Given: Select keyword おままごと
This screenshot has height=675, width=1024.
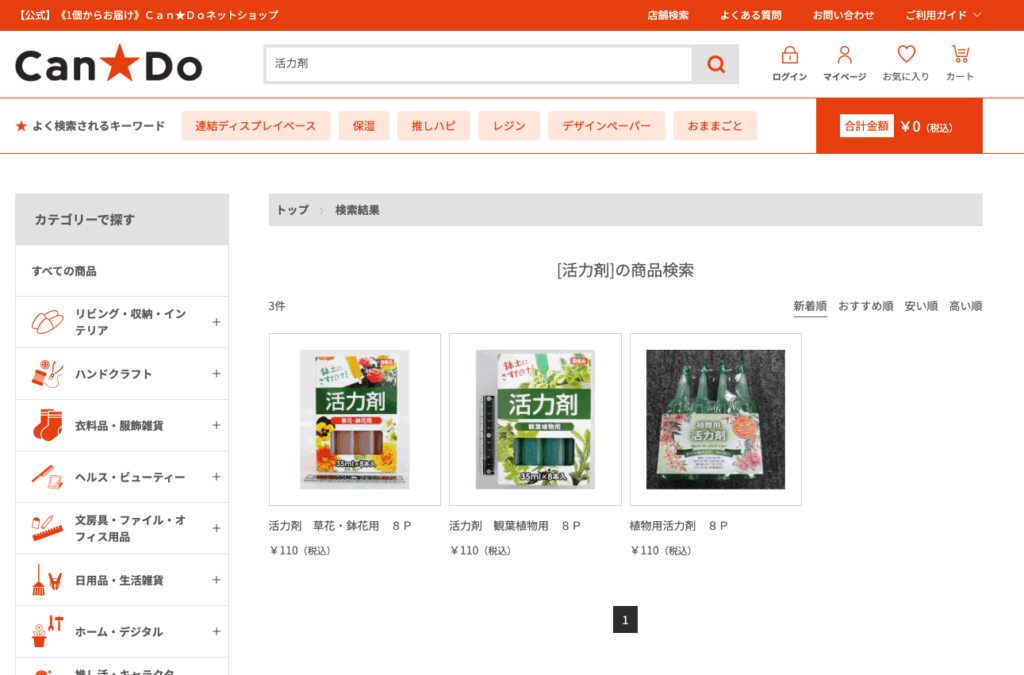Looking at the screenshot, I should (x=715, y=126).
